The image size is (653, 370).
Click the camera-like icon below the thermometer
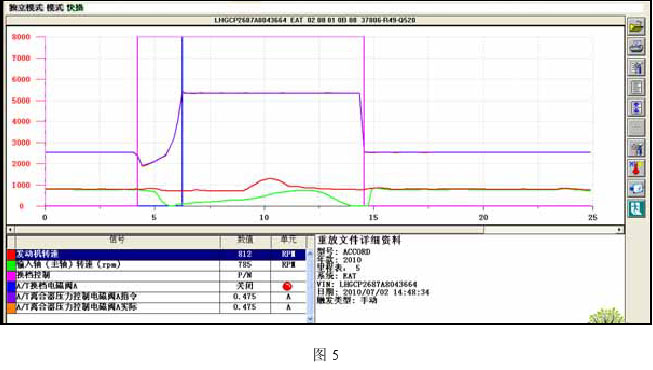pos(636,188)
